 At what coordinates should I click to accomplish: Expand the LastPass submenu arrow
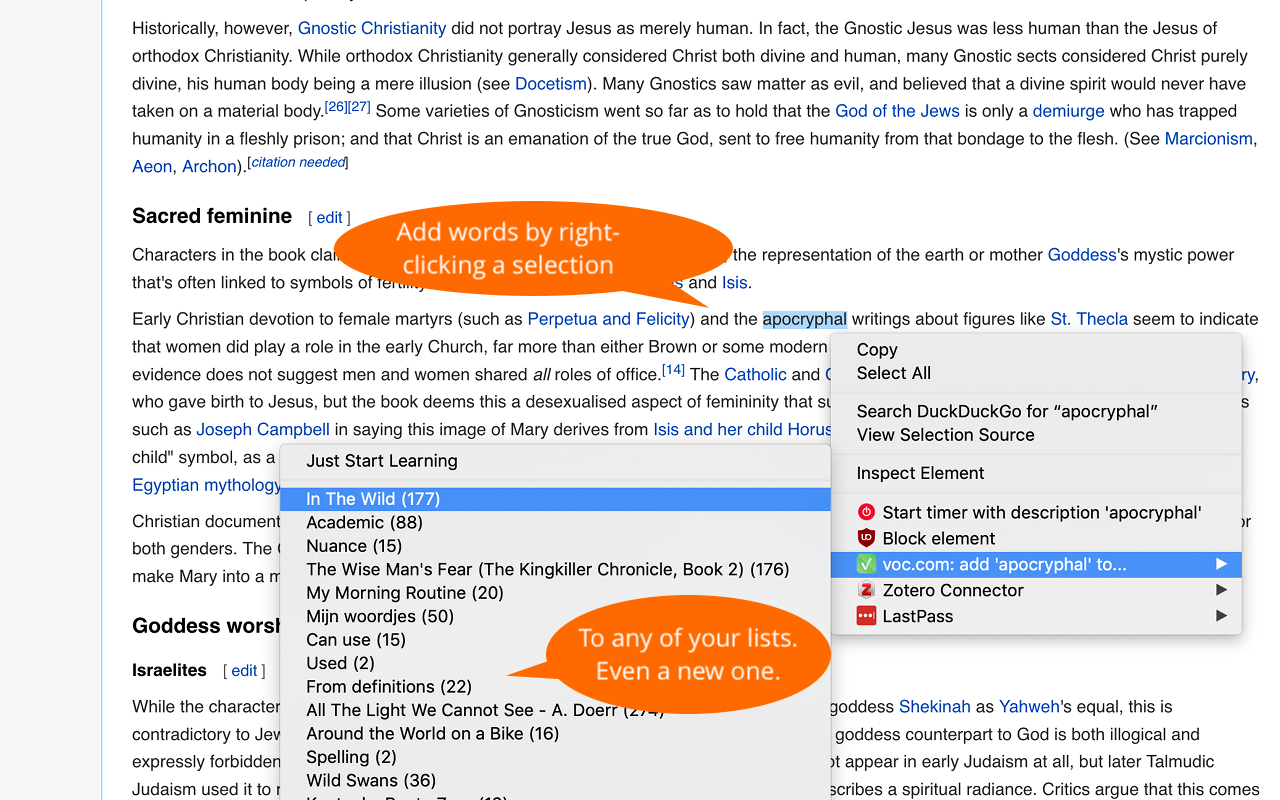coord(1221,616)
